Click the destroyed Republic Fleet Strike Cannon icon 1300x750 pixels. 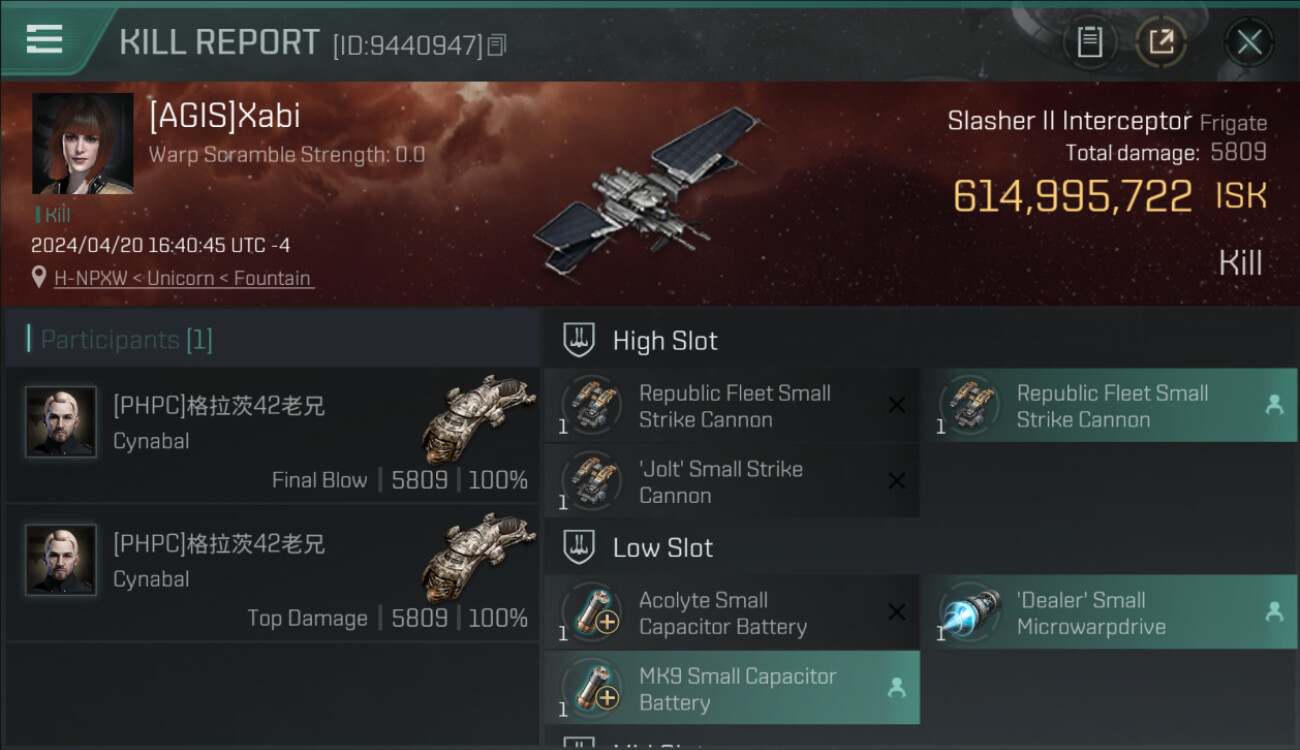pos(591,406)
